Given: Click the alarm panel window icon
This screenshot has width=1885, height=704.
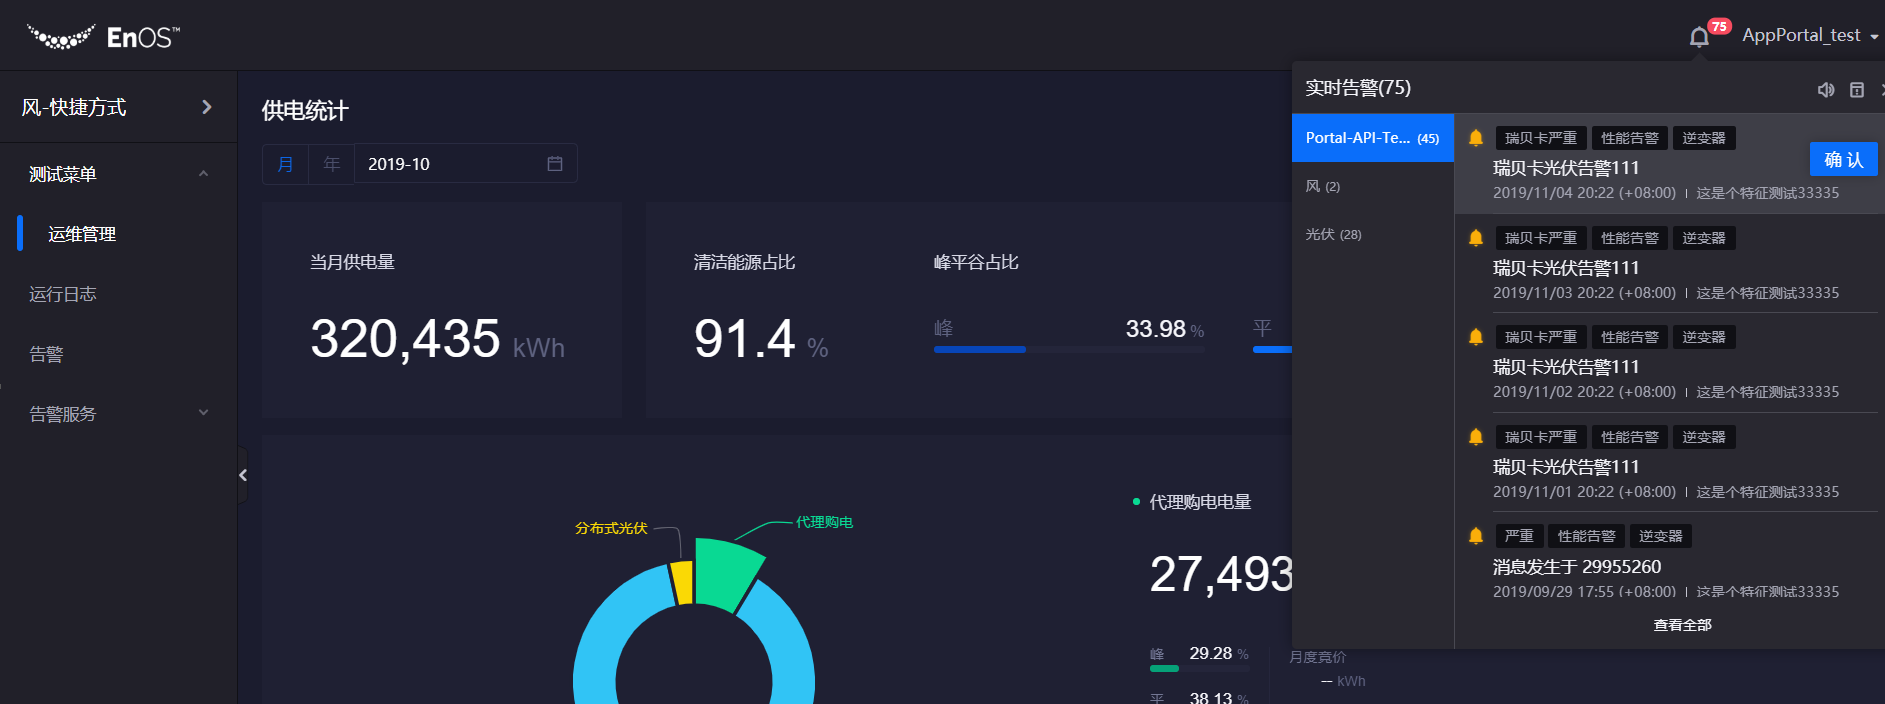Looking at the screenshot, I should tap(1856, 90).
